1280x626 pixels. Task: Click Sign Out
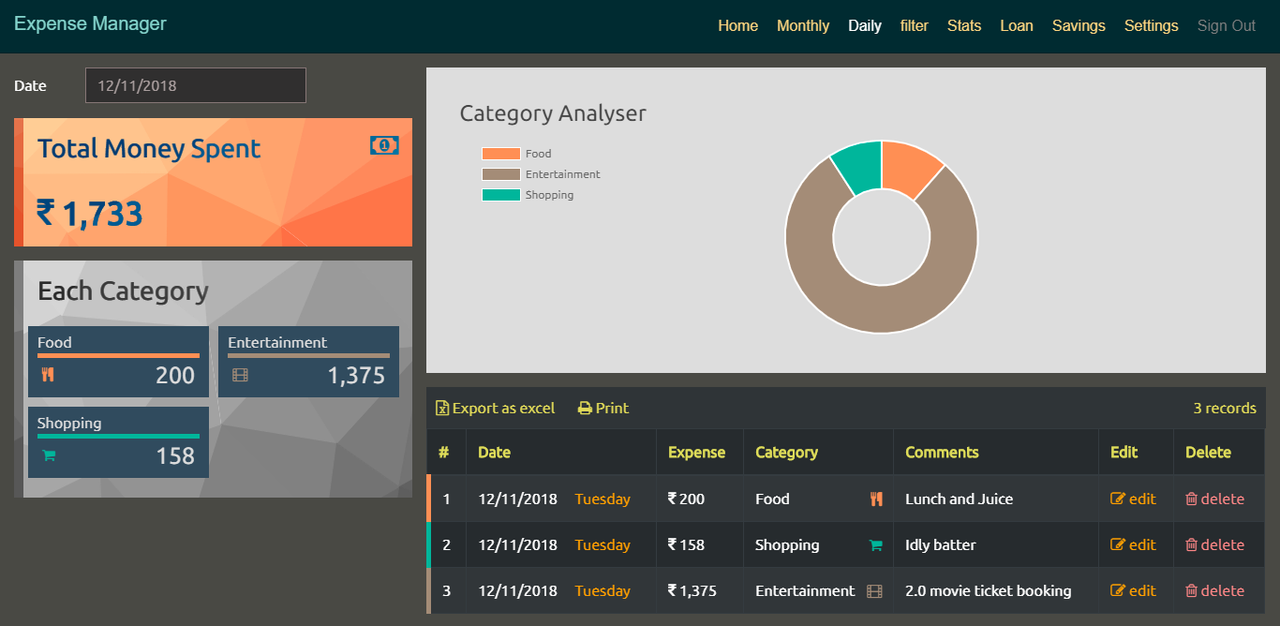(1226, 26)
